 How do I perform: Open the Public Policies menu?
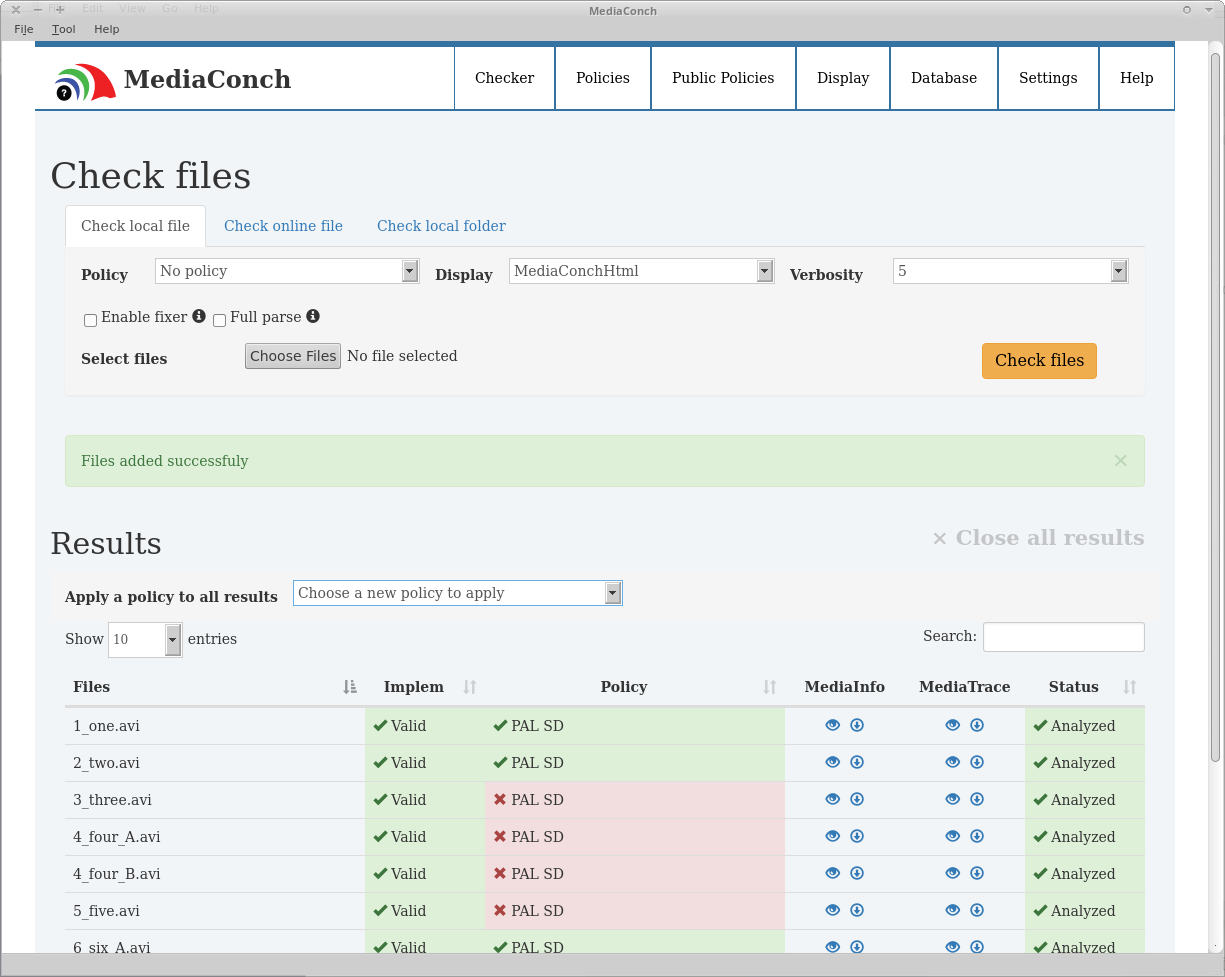(723, 78)
